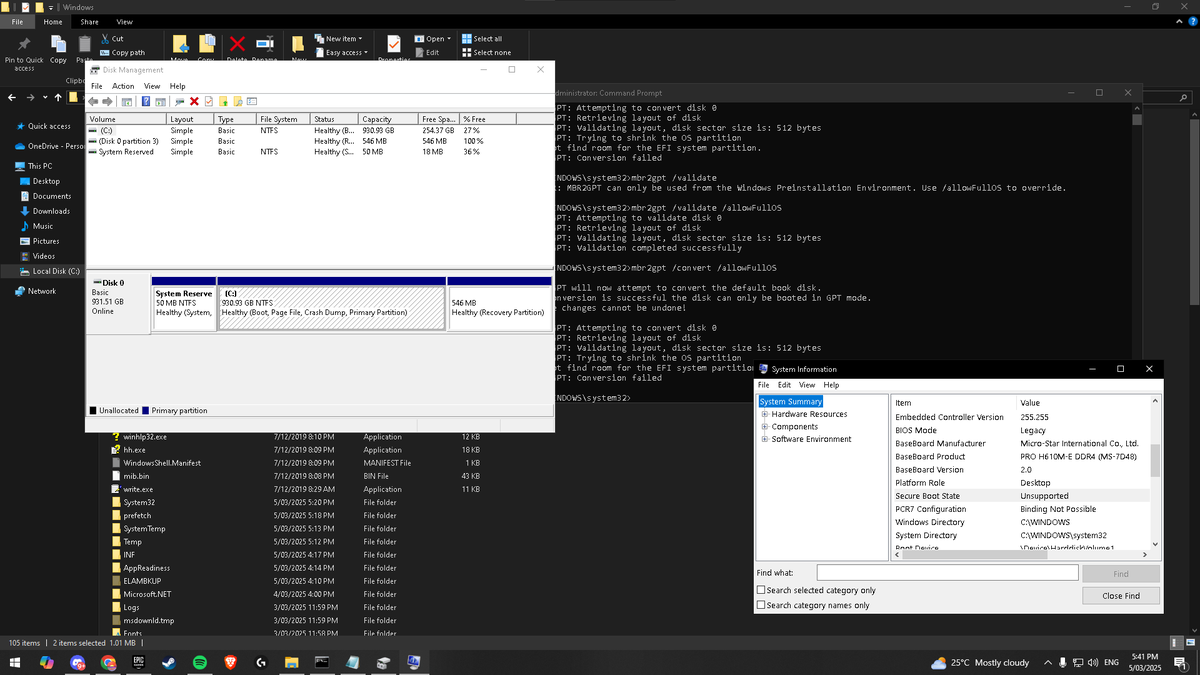This screenshot has width=1200, height=675.
Task: Open Copilot from the taskbar
Action: pos(47,662)
